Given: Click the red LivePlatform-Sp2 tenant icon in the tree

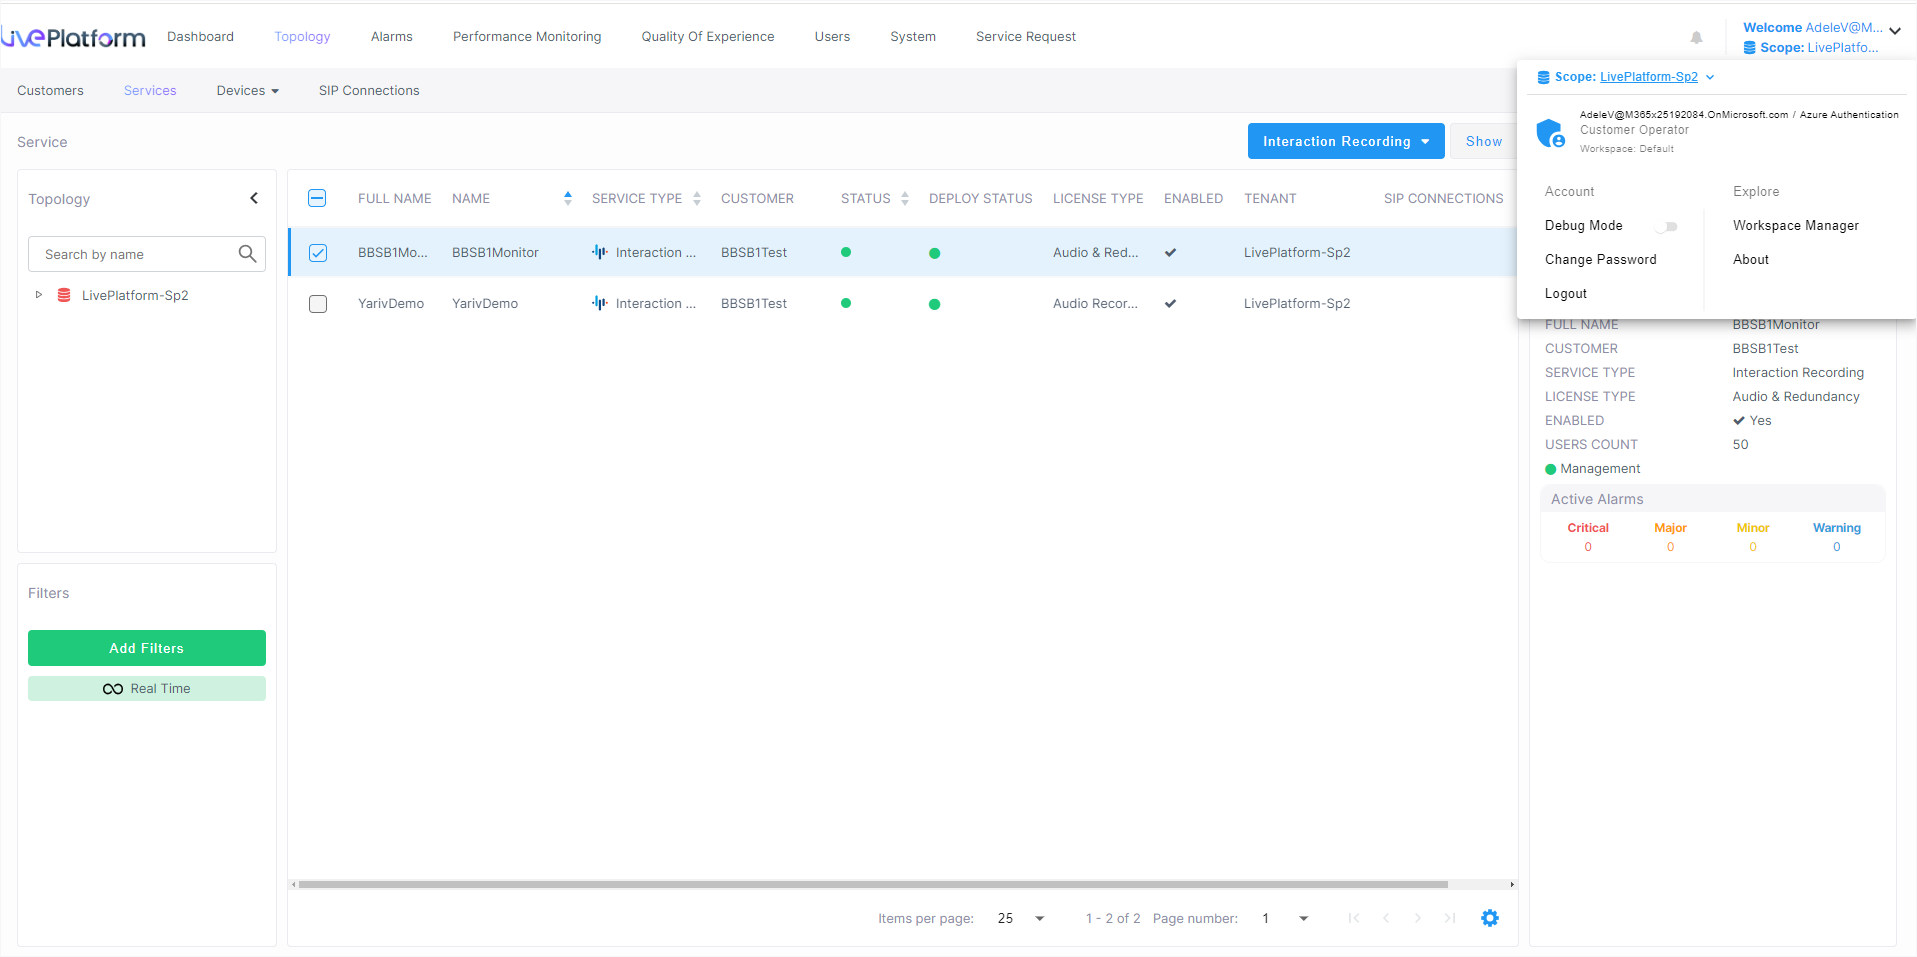Looking at the screenshot, I should coord(64,295).
